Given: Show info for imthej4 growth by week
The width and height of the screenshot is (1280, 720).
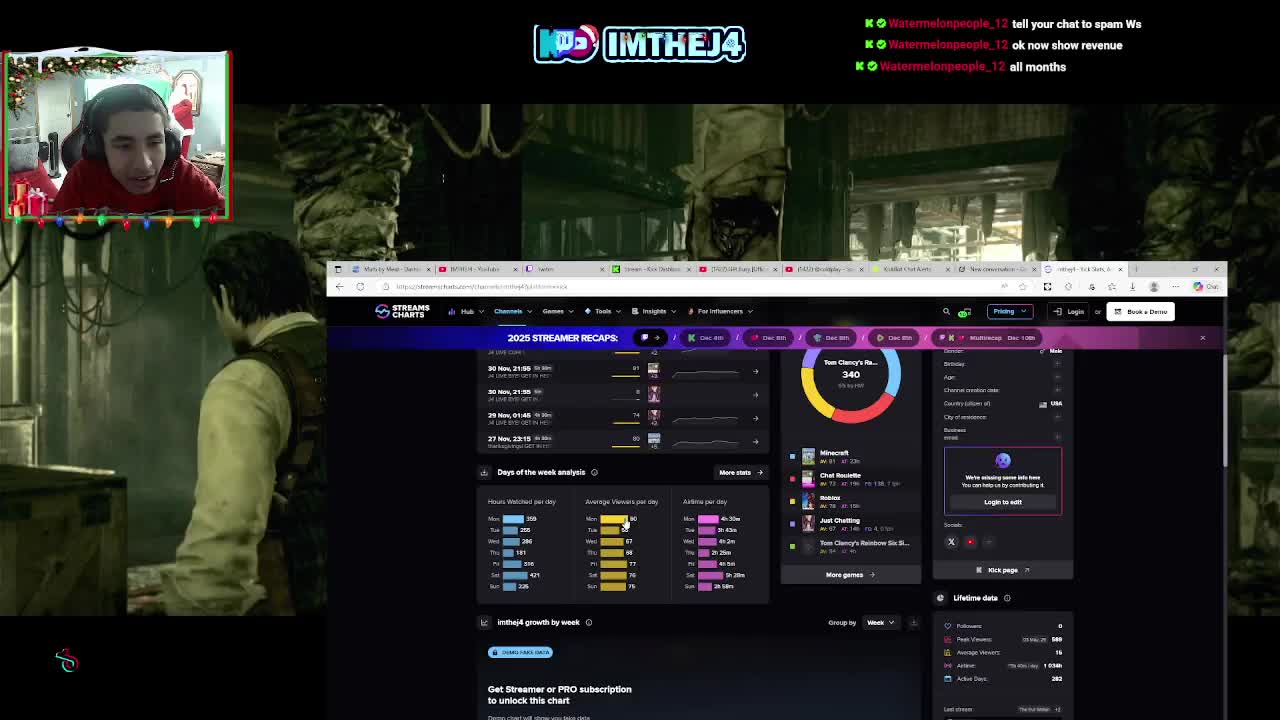Looking at the screenshot, I should pyautogui.click(x=588, y=622).
